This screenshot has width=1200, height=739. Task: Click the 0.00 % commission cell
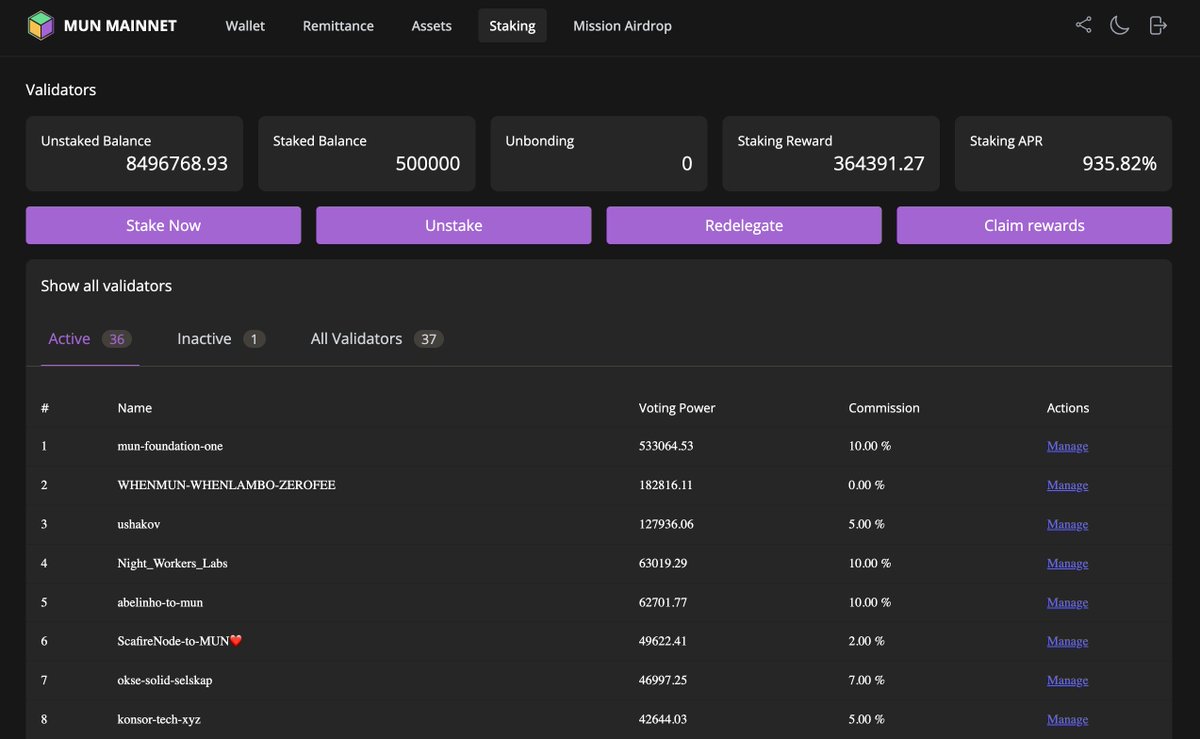866,485
